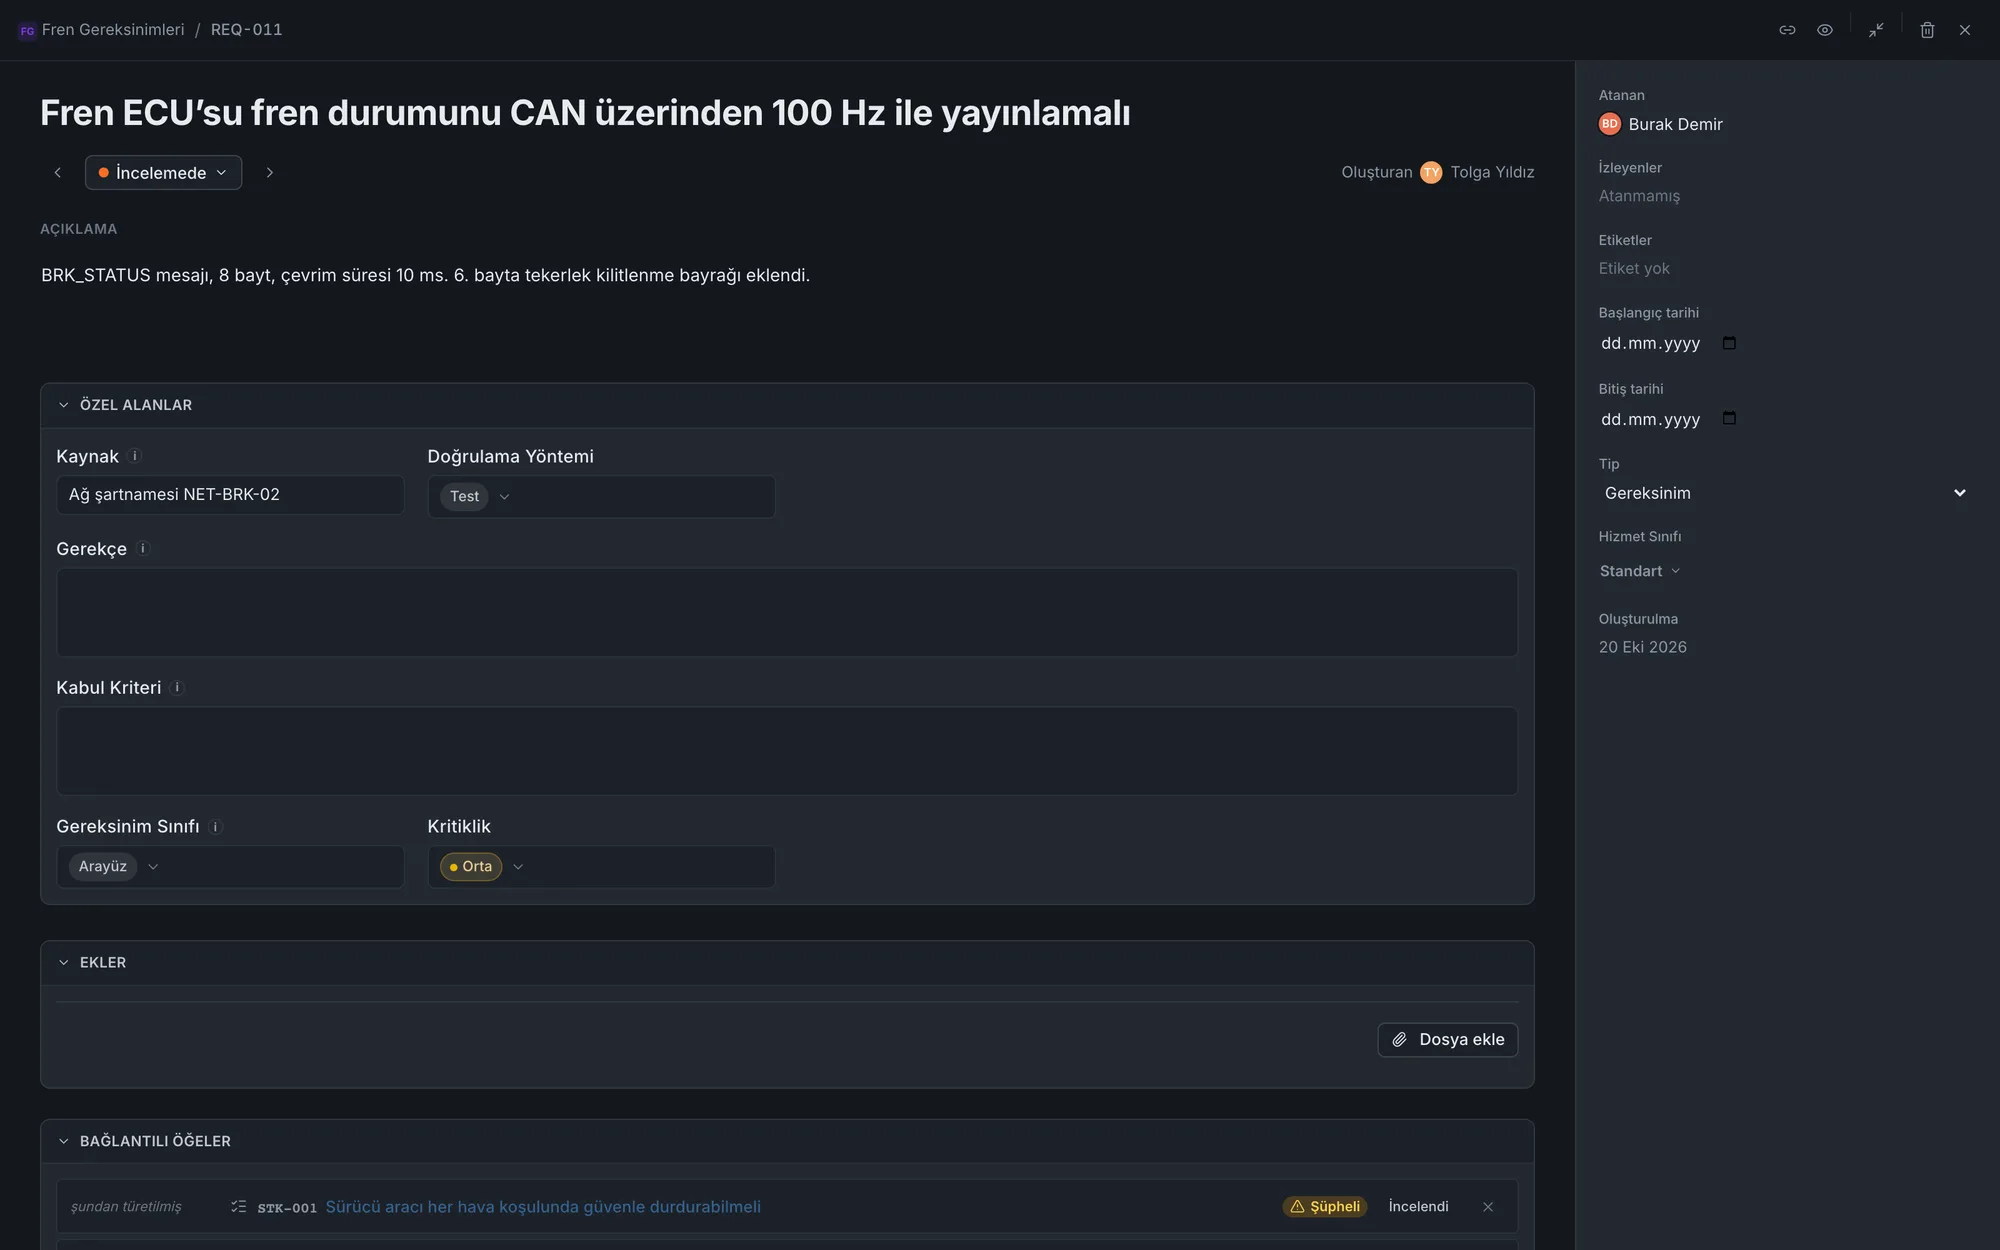Viewport: 2000px width, 1250px height.
Task: Click into the Gerekçe text area
Action: tap(787, 612)
